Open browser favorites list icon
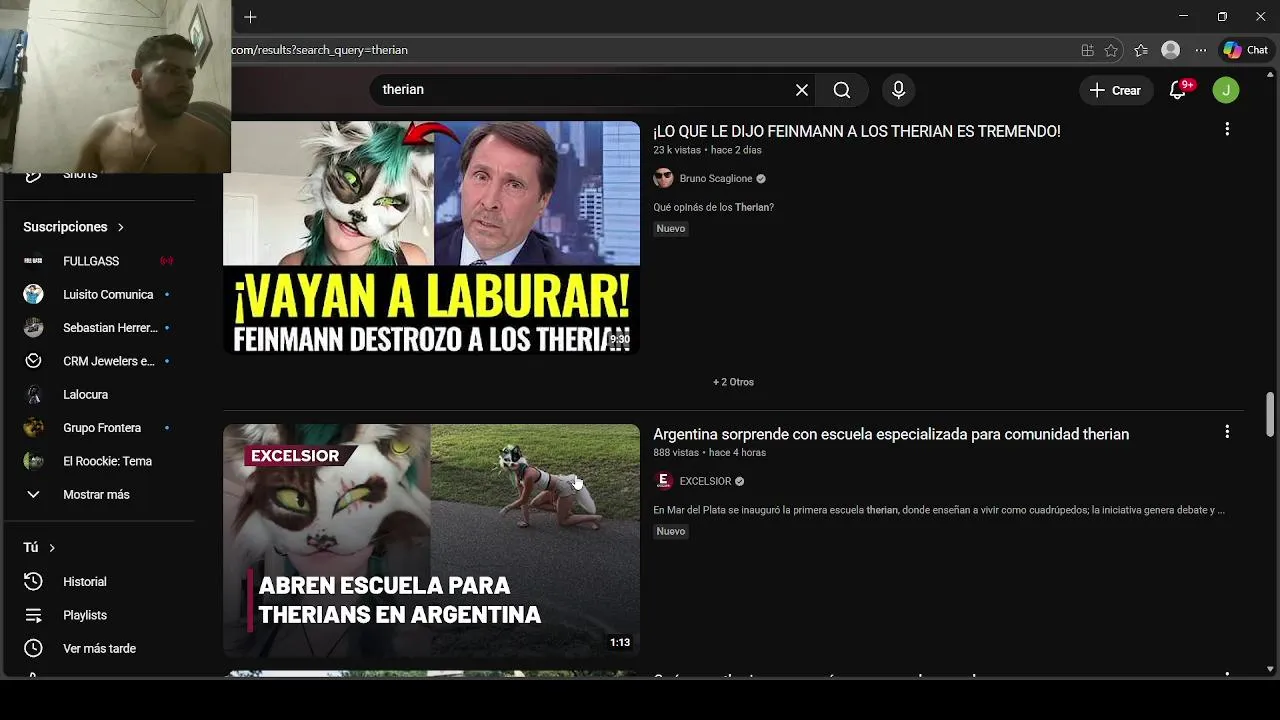 (x=1141, y=50)
